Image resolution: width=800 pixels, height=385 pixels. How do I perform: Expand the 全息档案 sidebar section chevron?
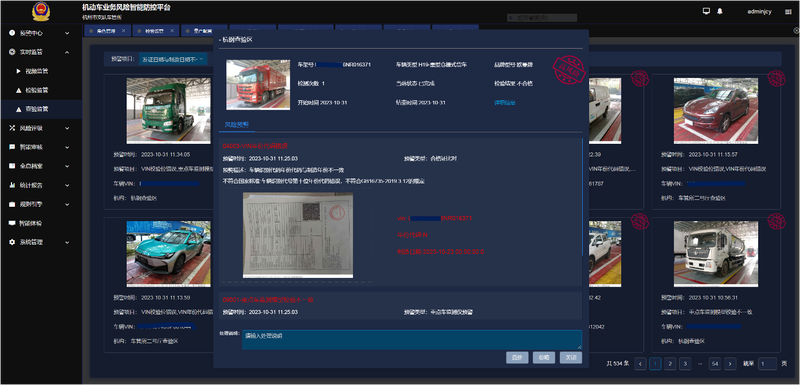(x=67, y=166)
